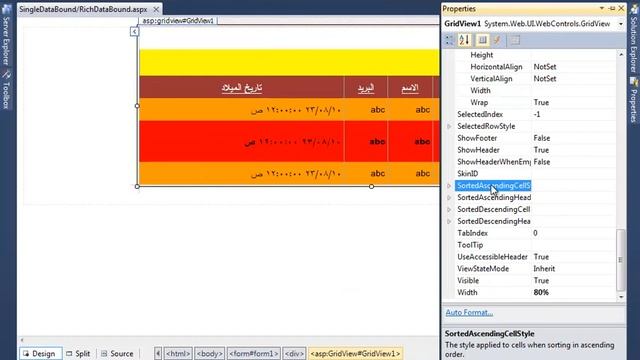This screenshot has height=360, width=640.
Task: Click the Width 80% value field
Action: point(573,292)
